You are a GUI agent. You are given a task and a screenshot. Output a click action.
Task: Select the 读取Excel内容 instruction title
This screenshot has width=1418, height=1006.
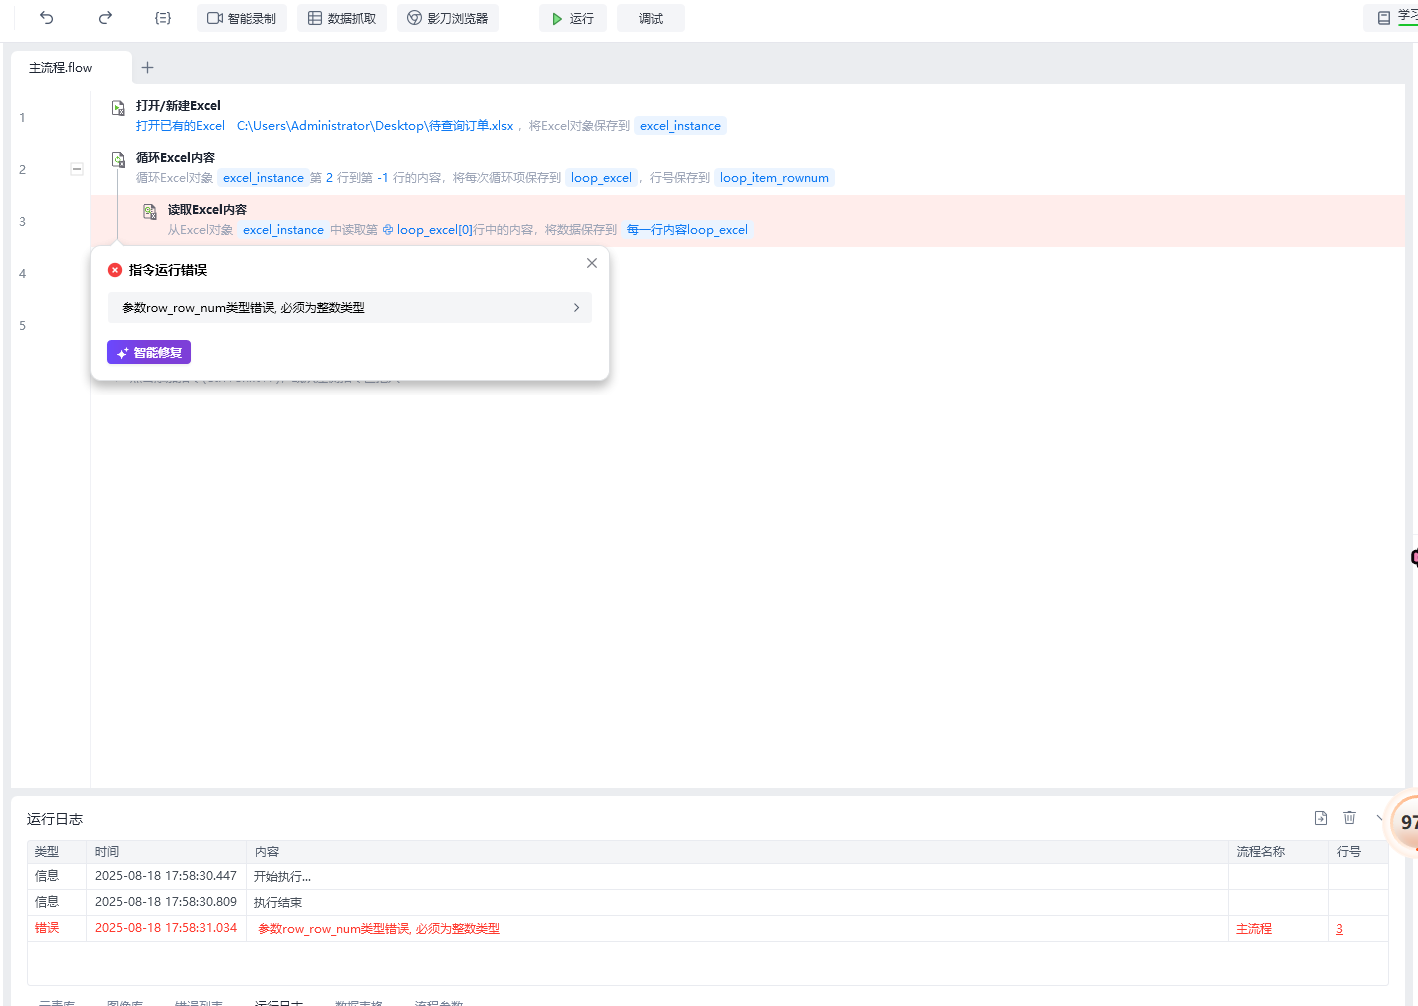tap(207, 209)
